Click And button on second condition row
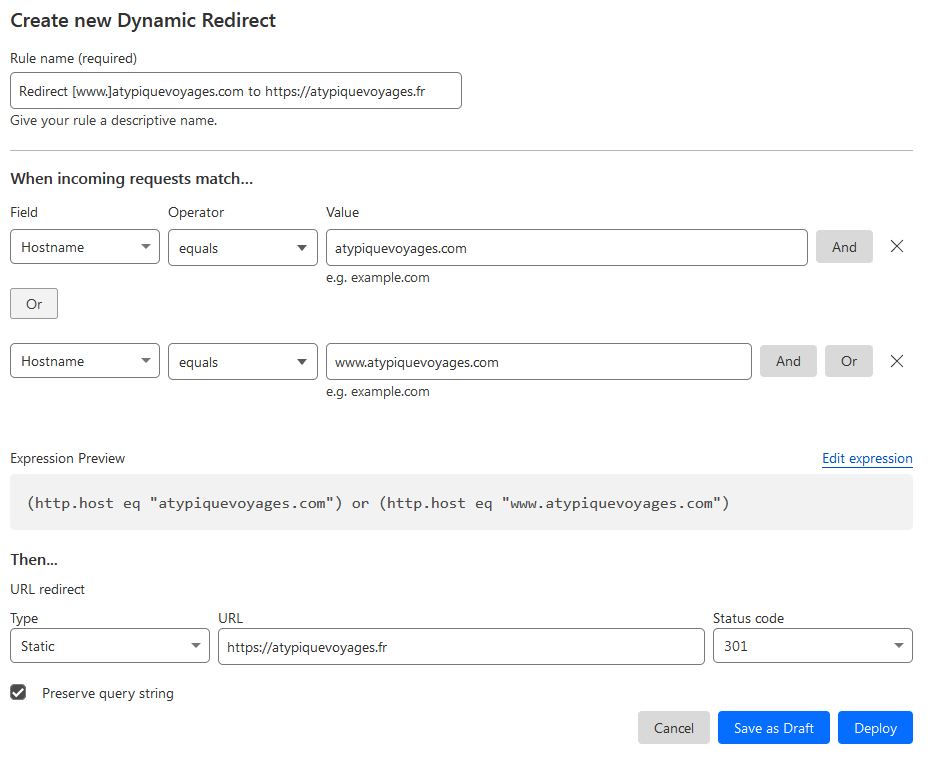Viewport: 932px width, 758px height. click(x=788, y=361)
